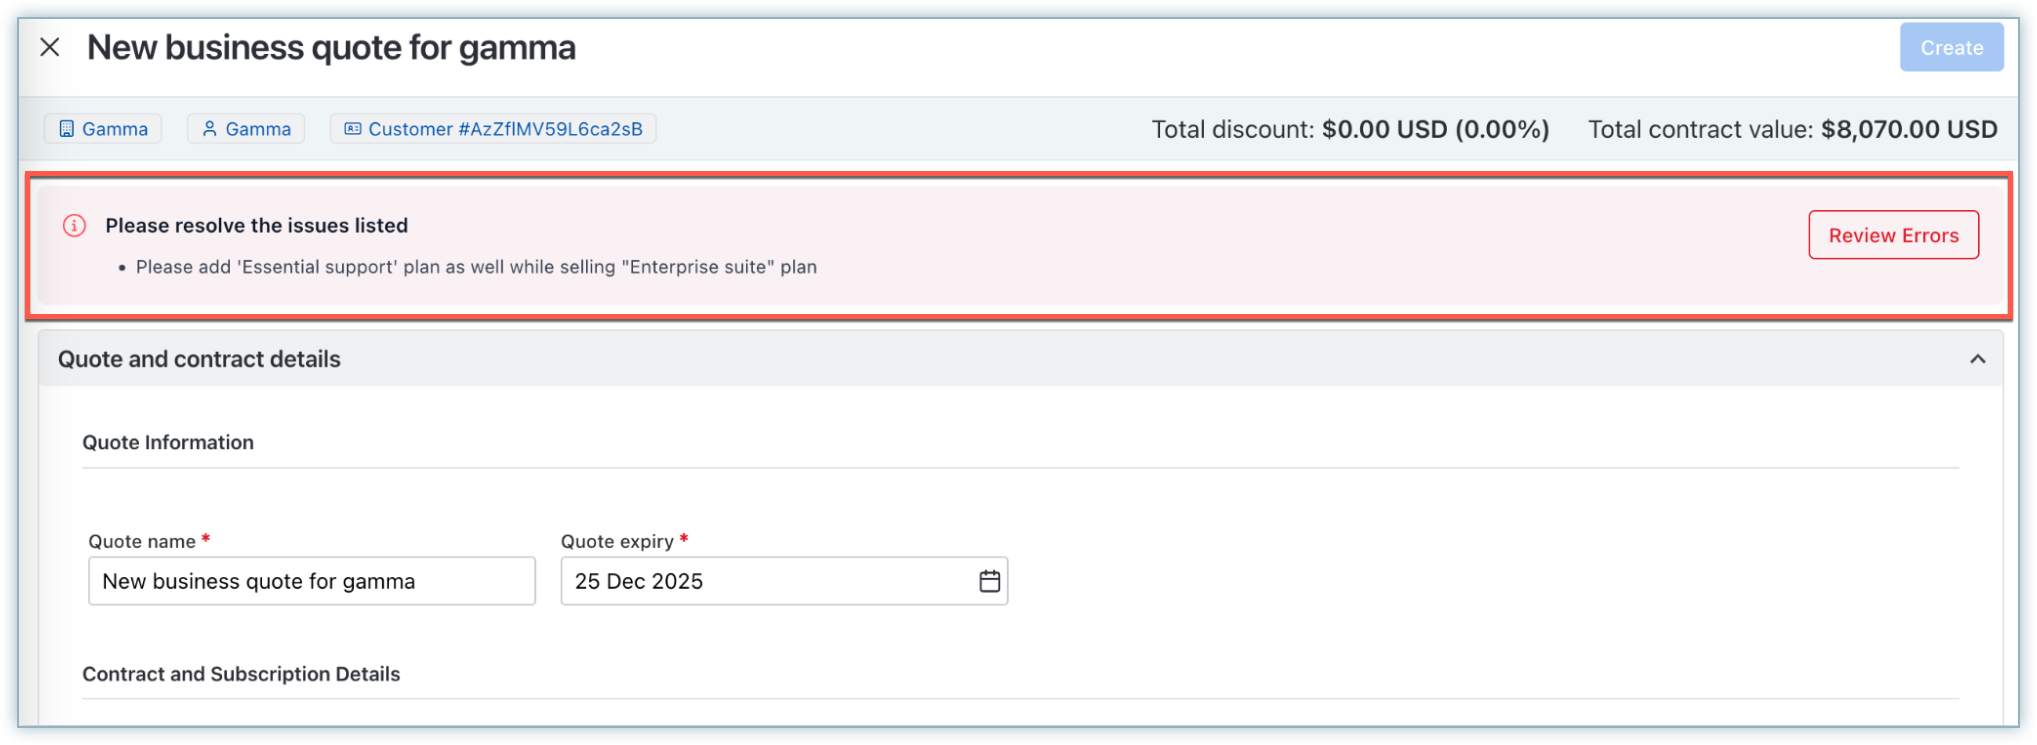Screen dimensions: 2037x745
Task: Click Contract and Subscription Details subheading
Action: tap(241, 674)
